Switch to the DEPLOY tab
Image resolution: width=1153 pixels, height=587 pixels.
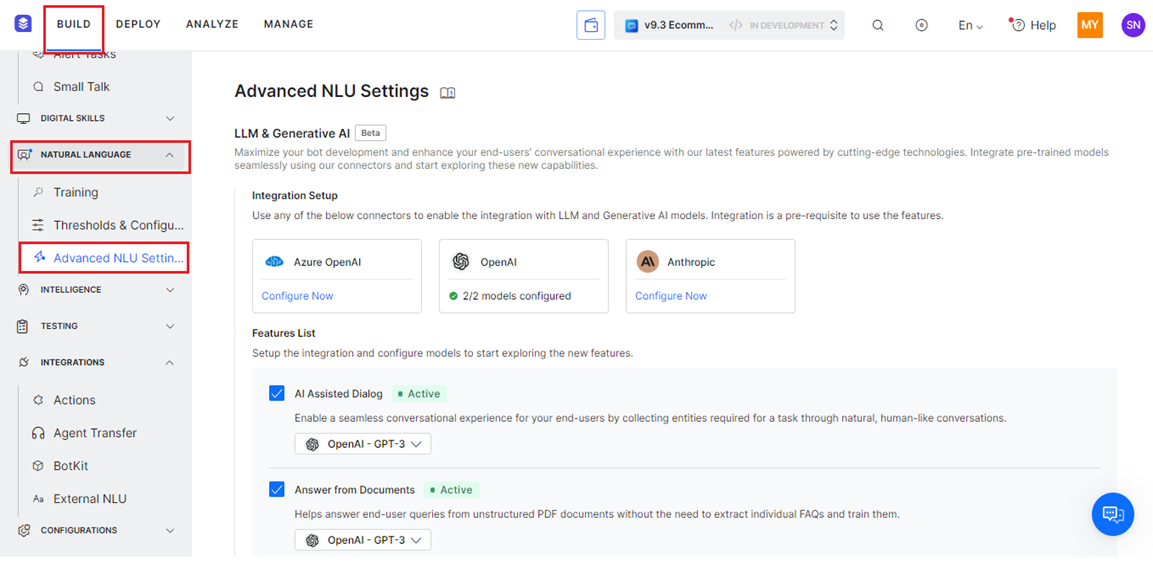(x=138, y=23)
